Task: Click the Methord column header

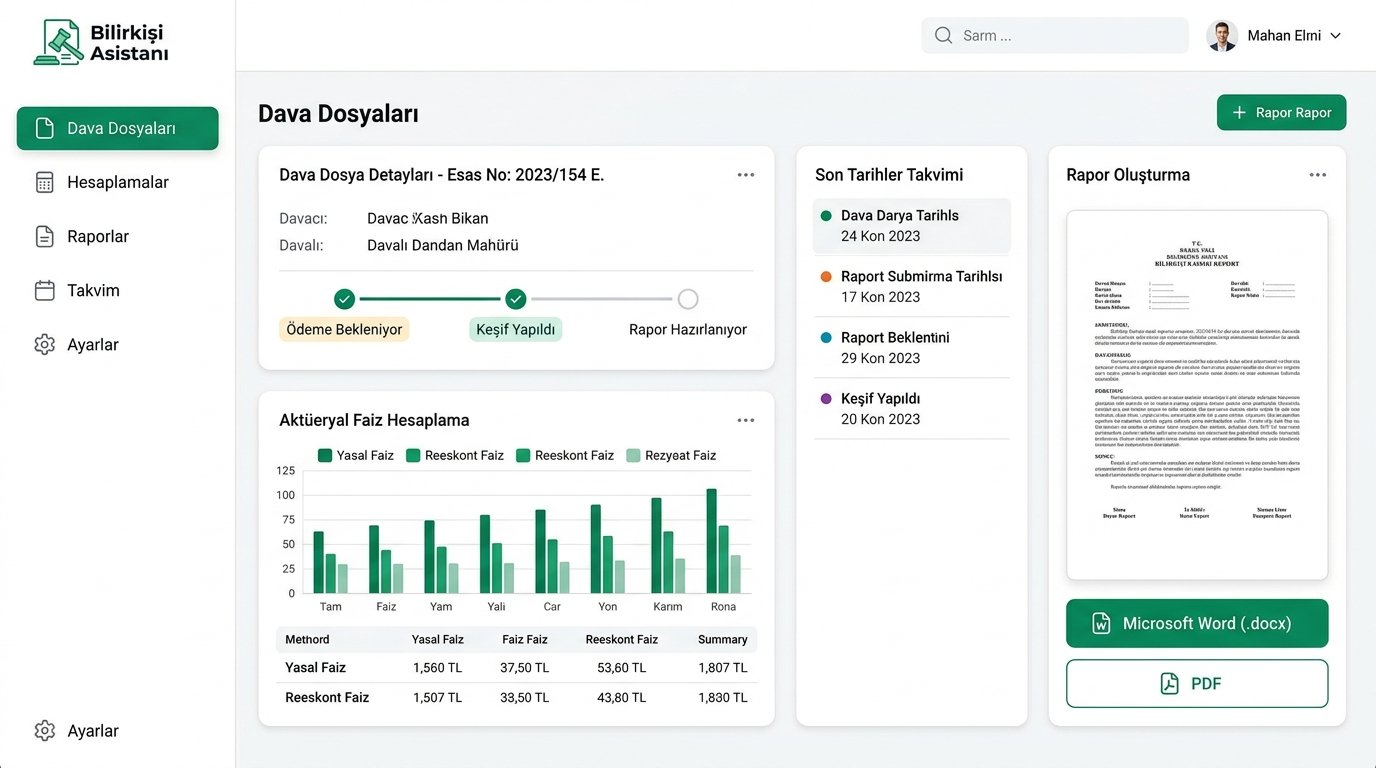Action: tap(307, 640)
